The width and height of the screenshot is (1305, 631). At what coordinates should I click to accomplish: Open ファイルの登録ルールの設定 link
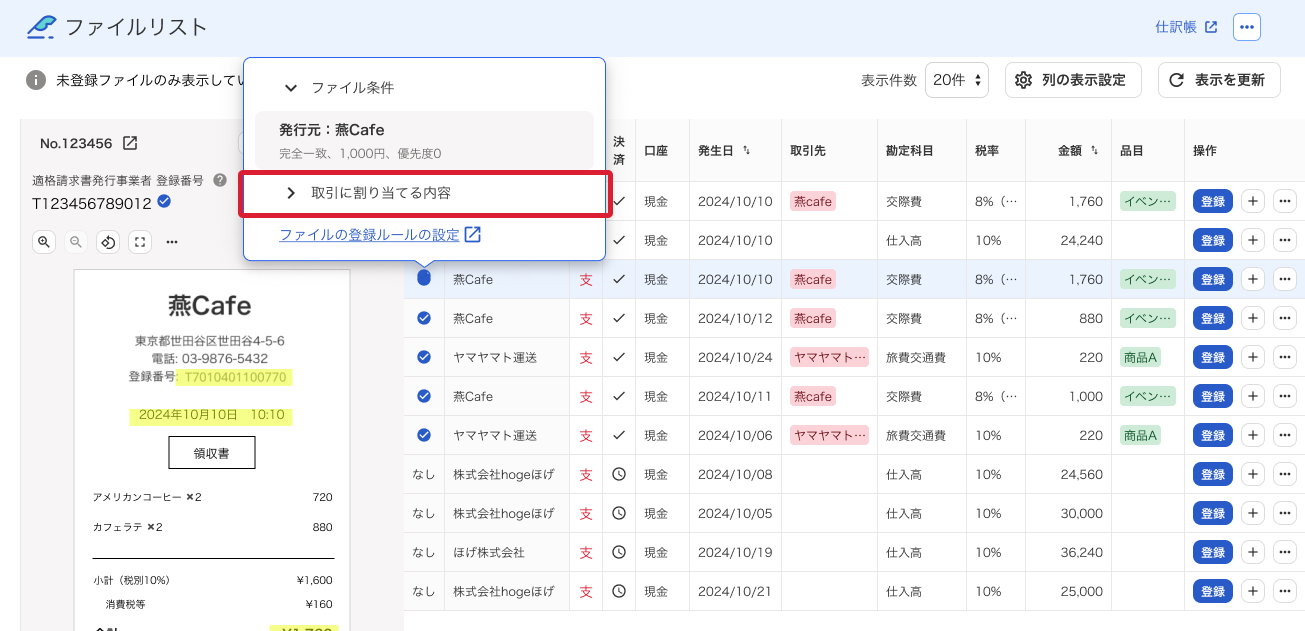(380, 235)
